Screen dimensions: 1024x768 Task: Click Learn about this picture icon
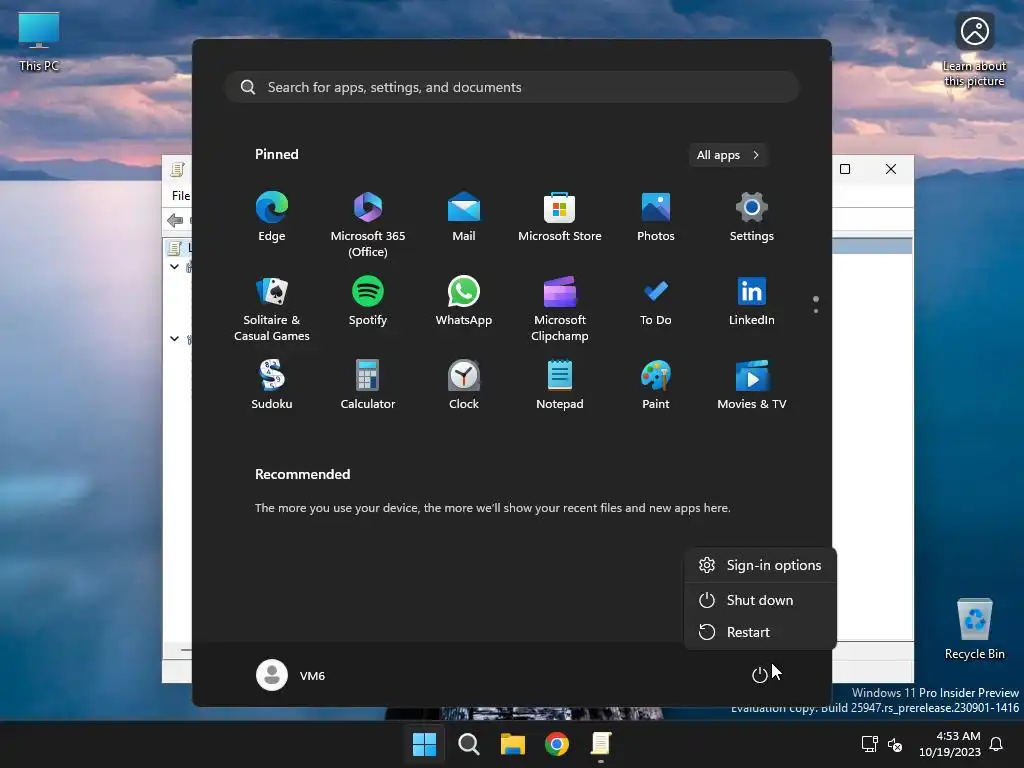(974, 50)
